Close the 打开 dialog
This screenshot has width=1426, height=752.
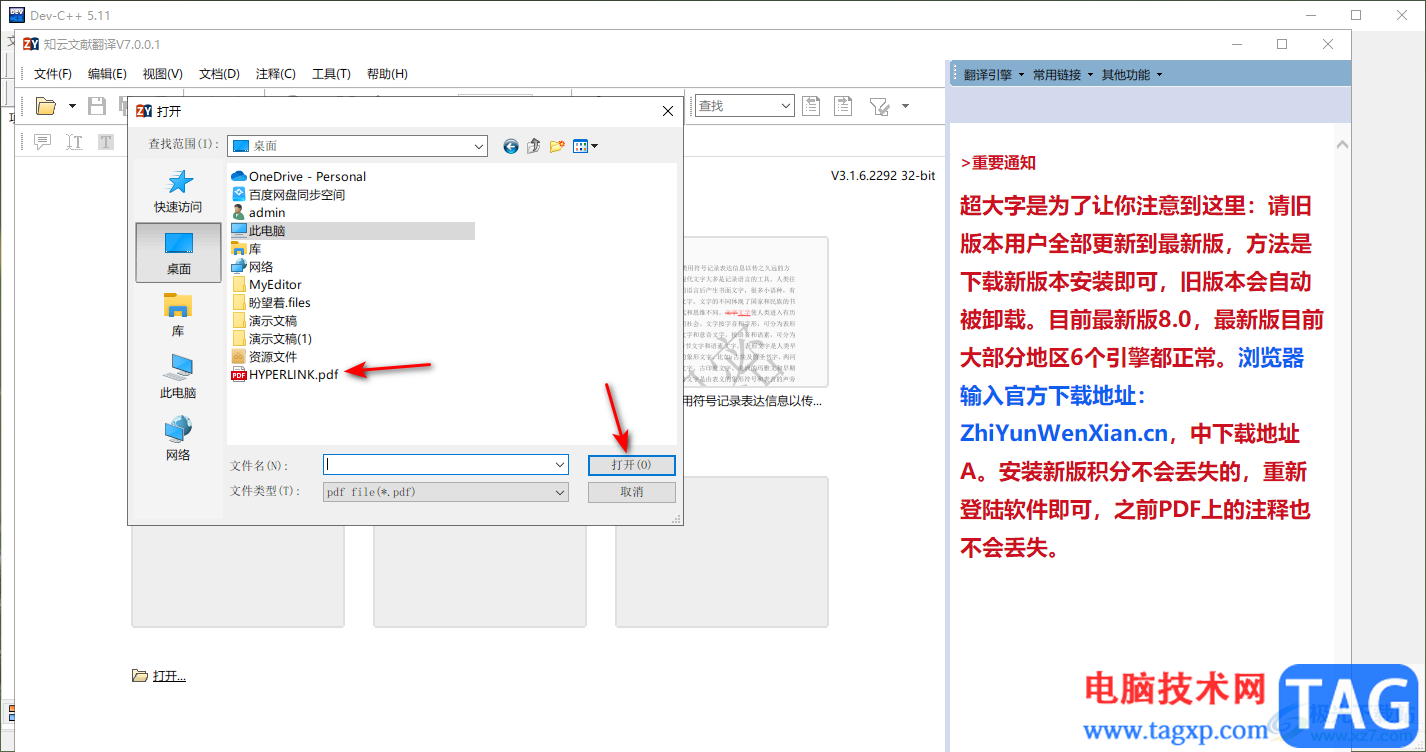point(668,111)
